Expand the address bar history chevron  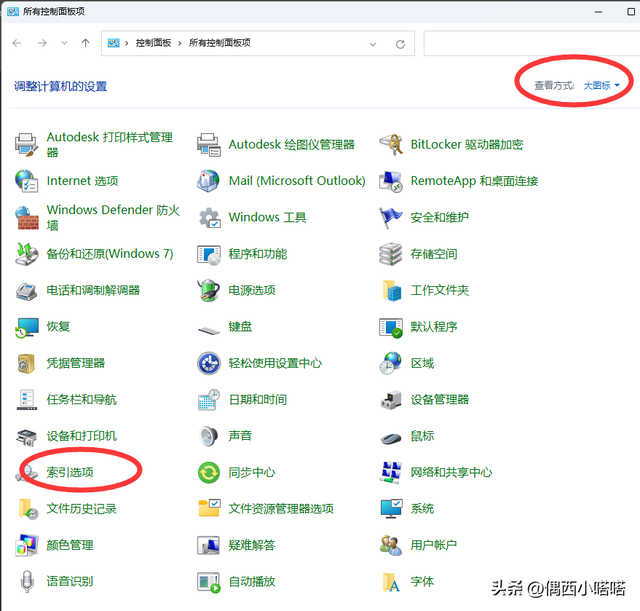click(x=373, y=44)
